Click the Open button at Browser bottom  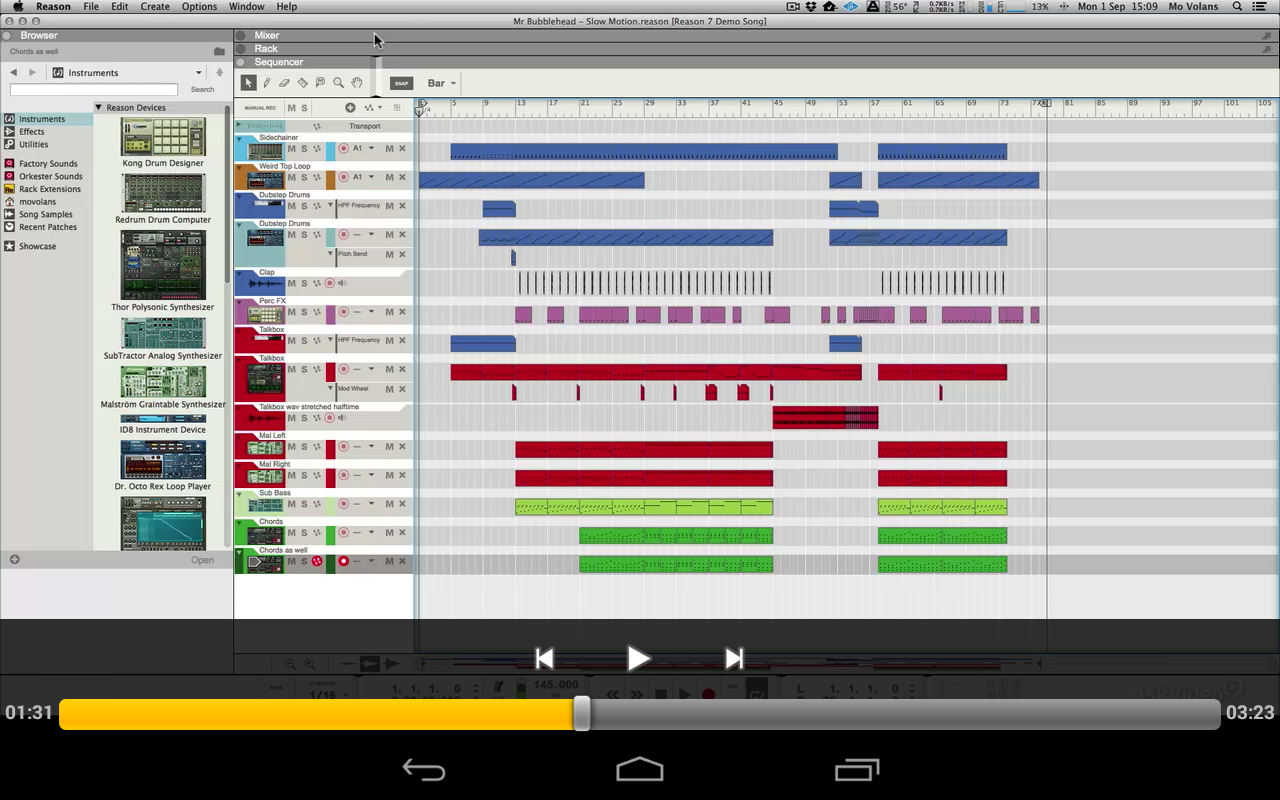pos(202,560)
